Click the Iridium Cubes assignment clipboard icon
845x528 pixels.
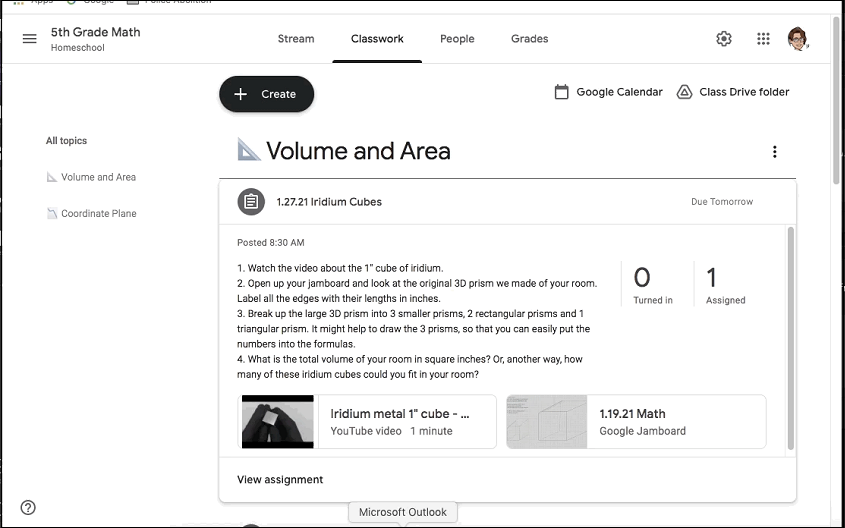click(251, 202)
